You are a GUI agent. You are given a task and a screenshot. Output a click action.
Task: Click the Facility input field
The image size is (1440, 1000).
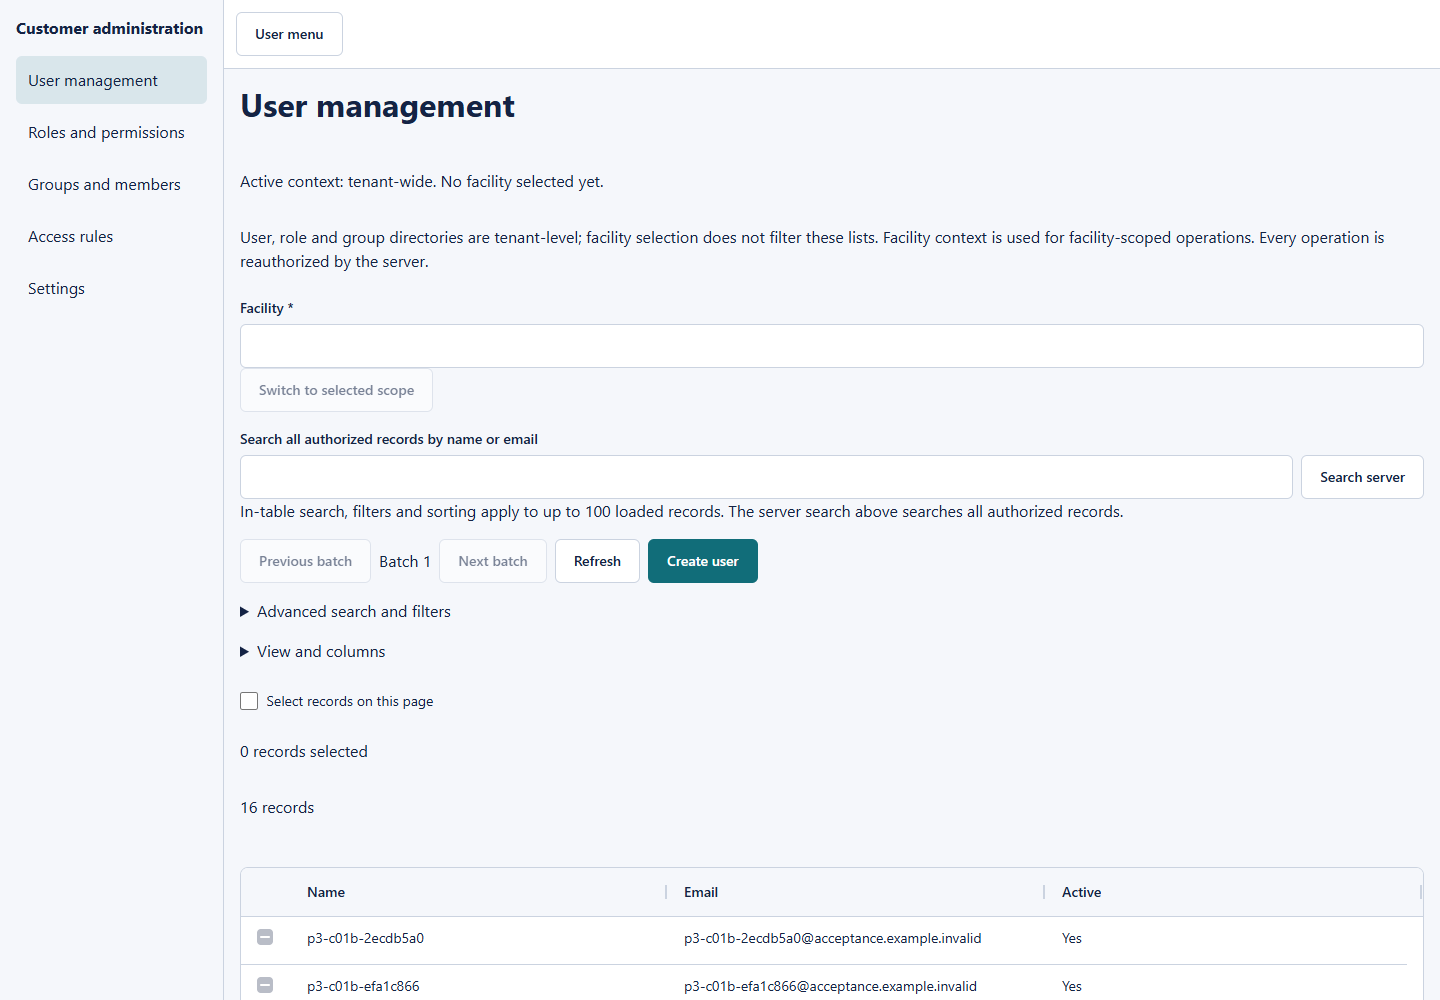(x=831, y=346)
